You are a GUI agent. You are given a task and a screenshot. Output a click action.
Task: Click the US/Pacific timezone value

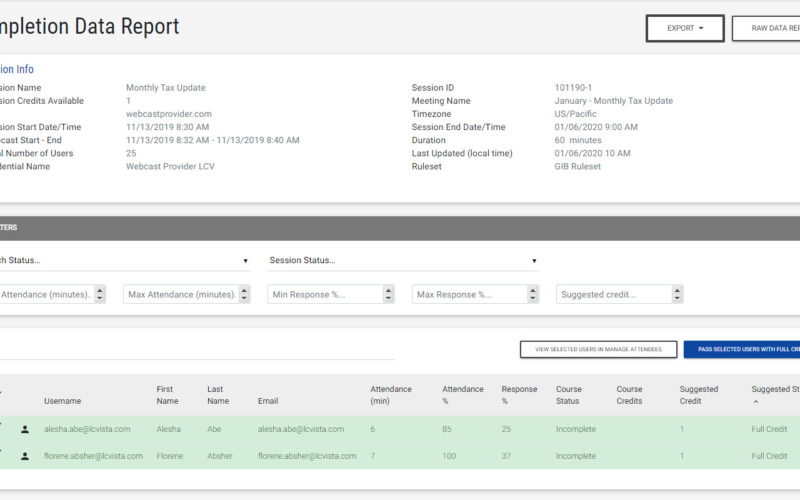pos(576,114)
